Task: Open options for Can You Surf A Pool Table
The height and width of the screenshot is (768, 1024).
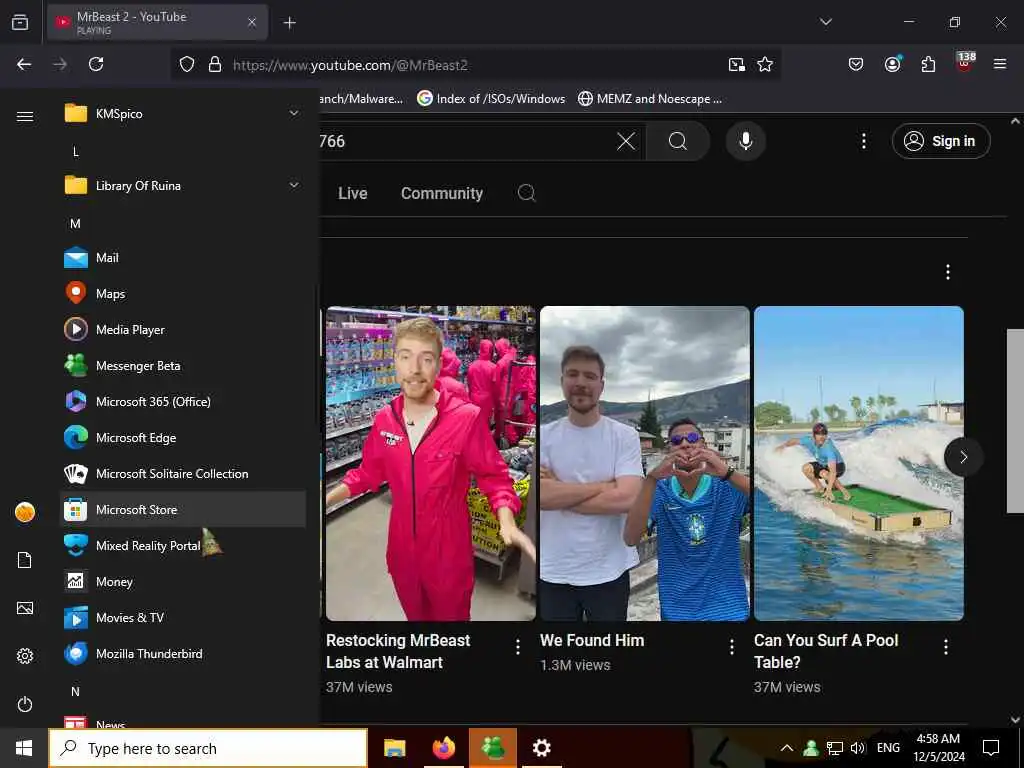Action: pyautogui.click(x=946, y=647)
